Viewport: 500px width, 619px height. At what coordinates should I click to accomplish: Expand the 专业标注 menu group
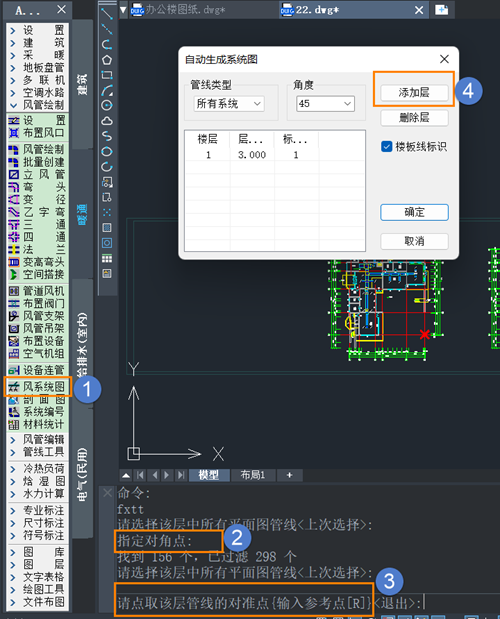click(38, 510)
